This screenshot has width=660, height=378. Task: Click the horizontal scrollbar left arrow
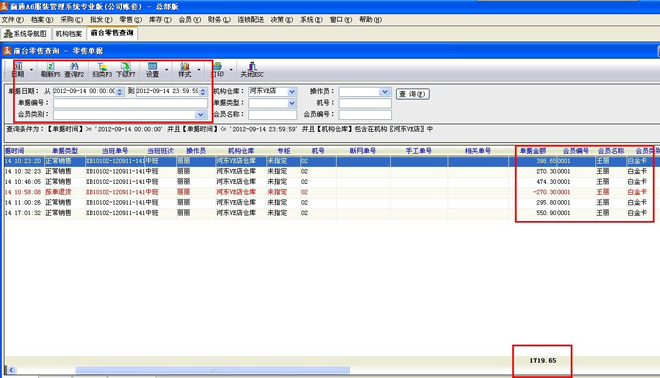pyautogui.click(x=11, y=370)
